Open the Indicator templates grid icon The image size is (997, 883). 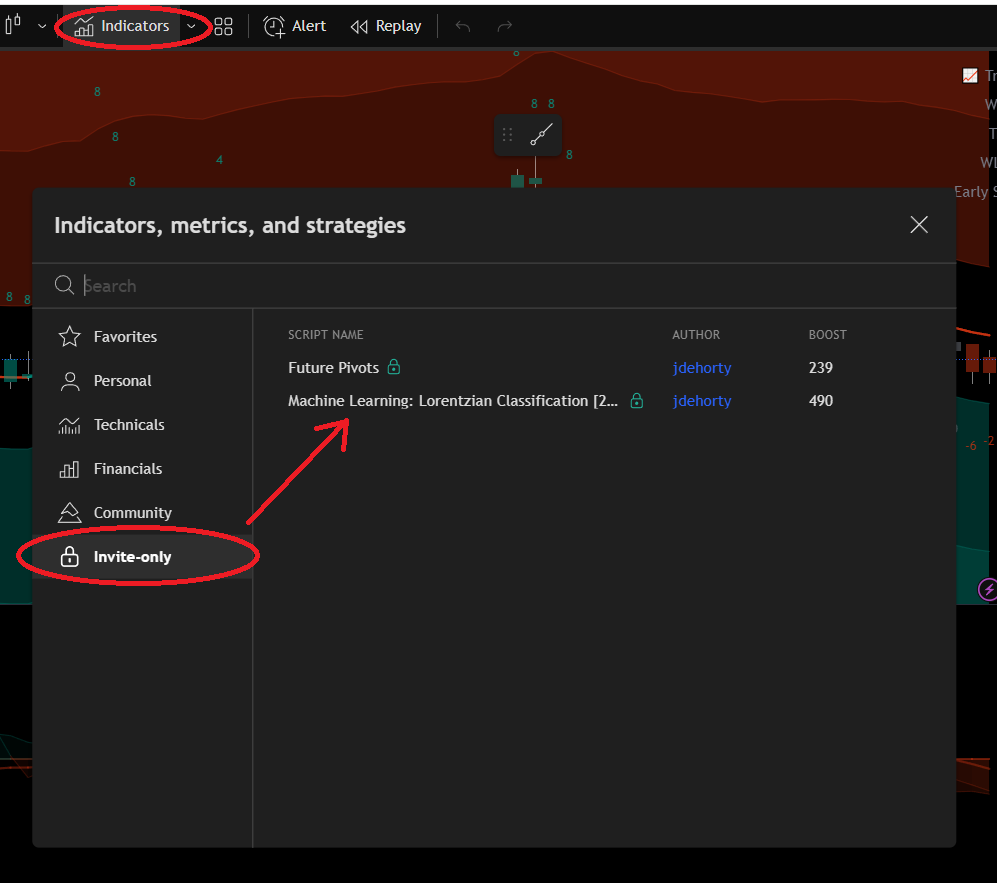pos(224,26)
